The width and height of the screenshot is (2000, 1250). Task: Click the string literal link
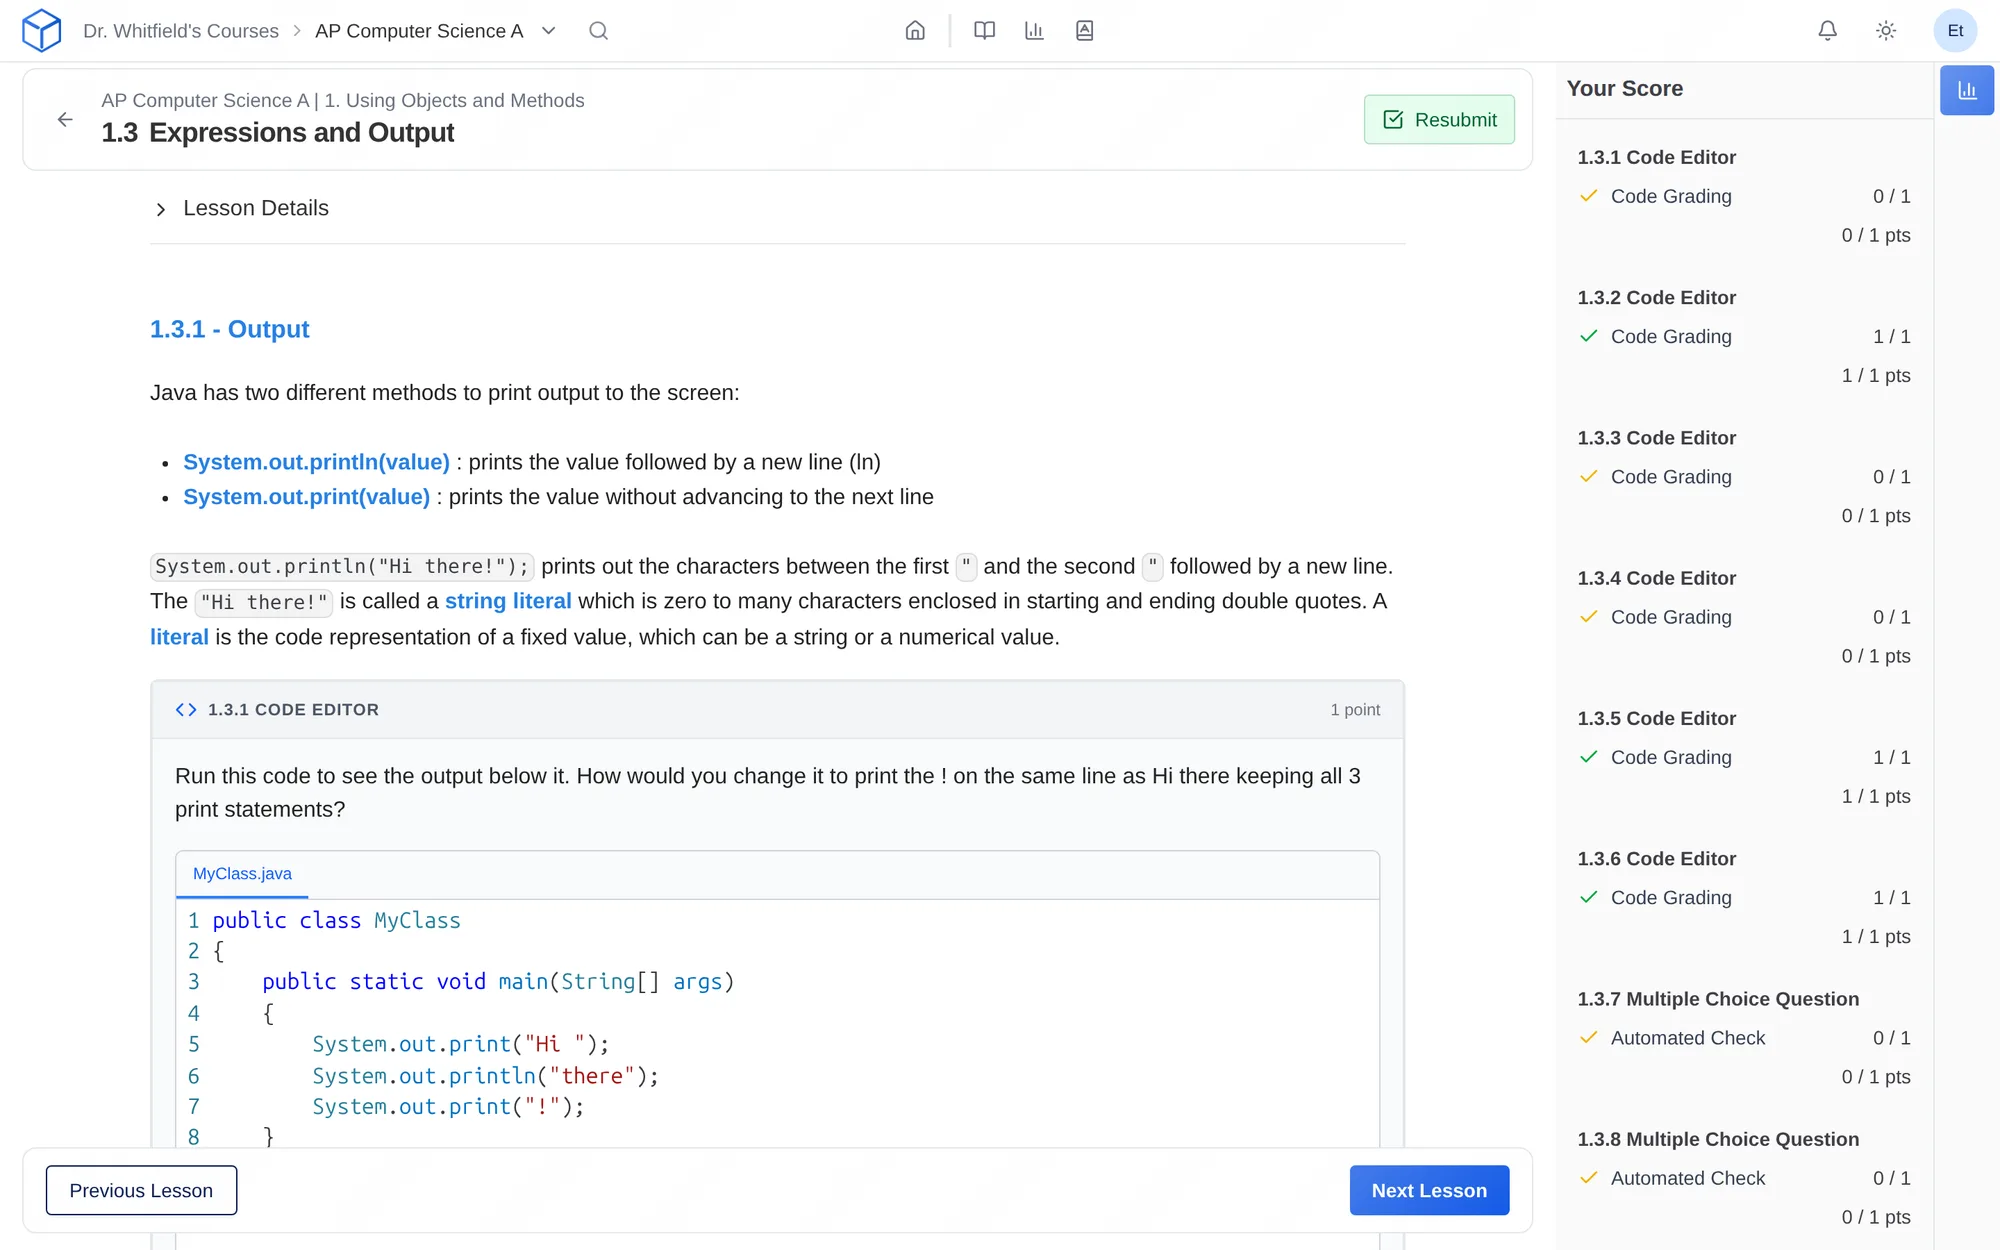tap(508, 601)
